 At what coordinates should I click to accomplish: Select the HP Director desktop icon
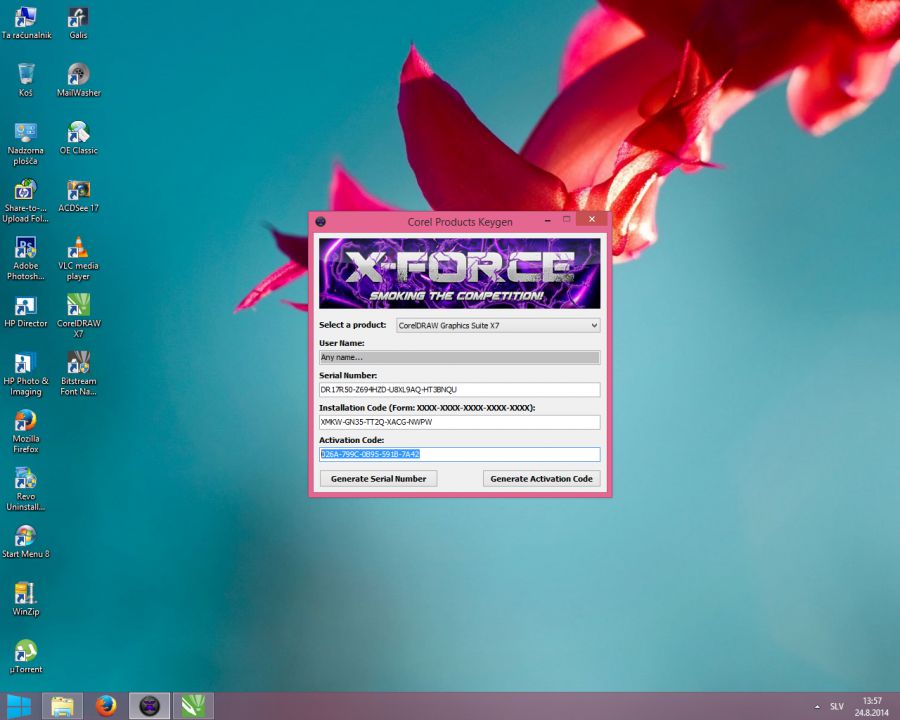click(26, 312)
